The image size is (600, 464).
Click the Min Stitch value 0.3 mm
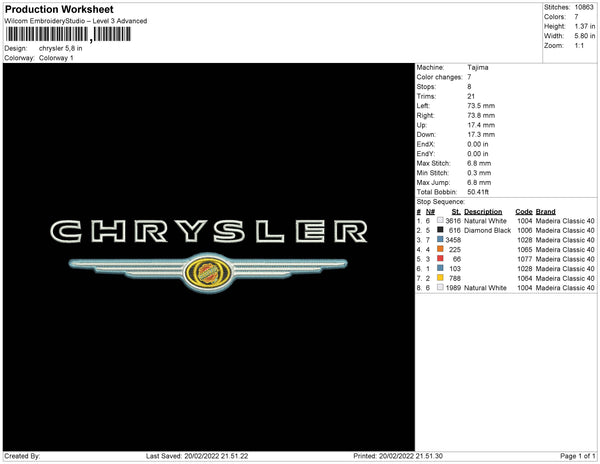tap(479, 173)
